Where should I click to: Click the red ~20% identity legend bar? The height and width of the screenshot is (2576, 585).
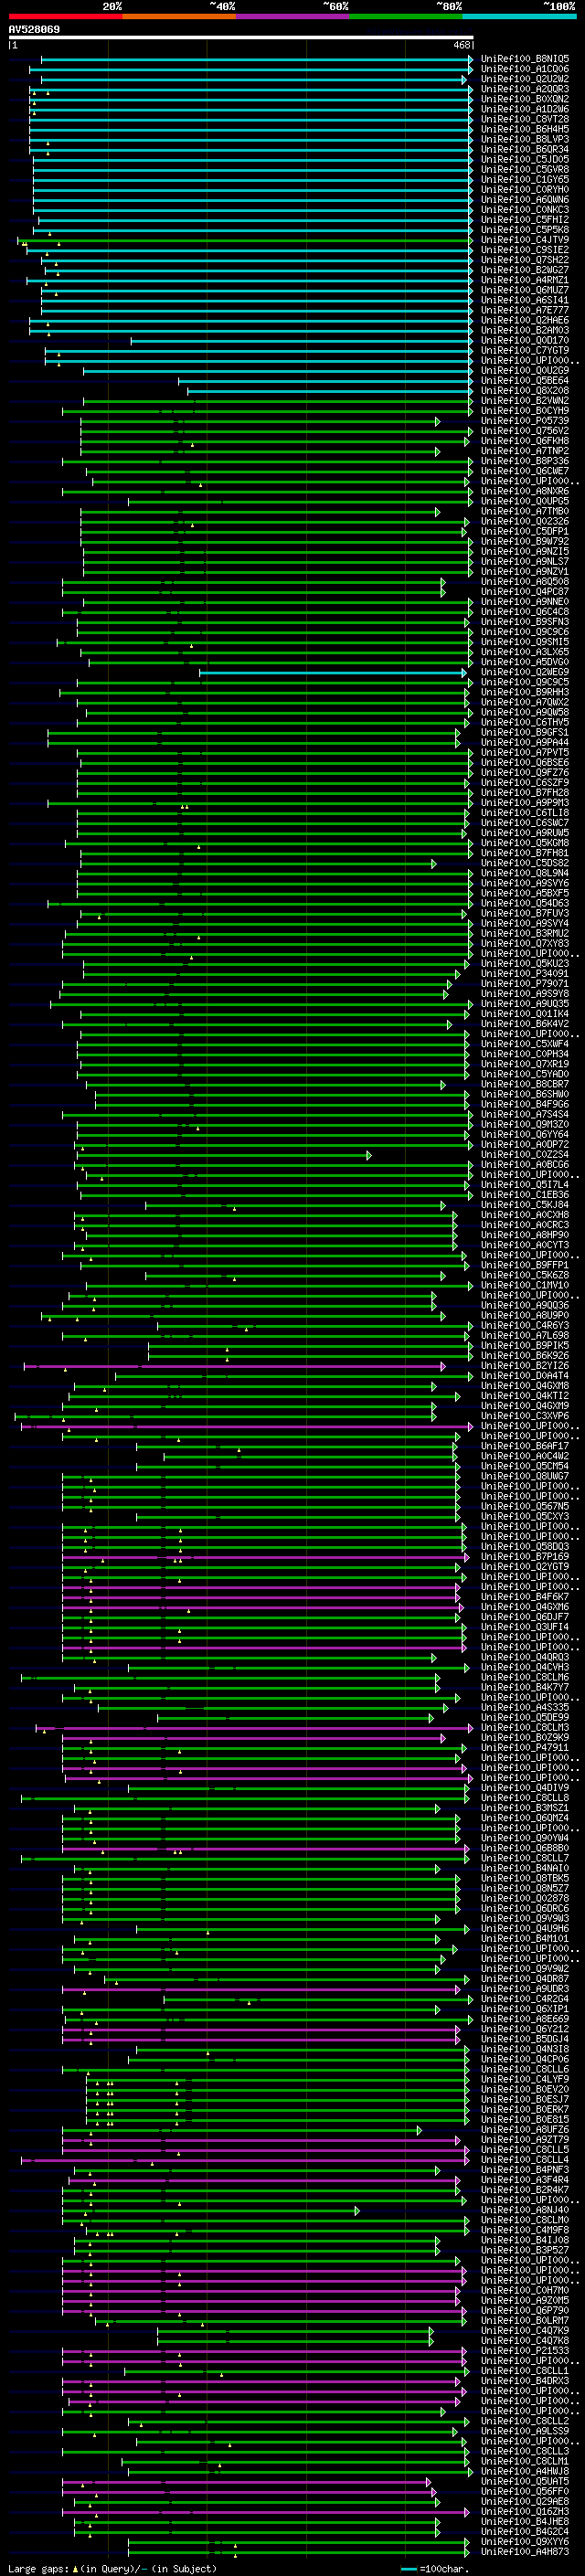click(x=65, y=17)
